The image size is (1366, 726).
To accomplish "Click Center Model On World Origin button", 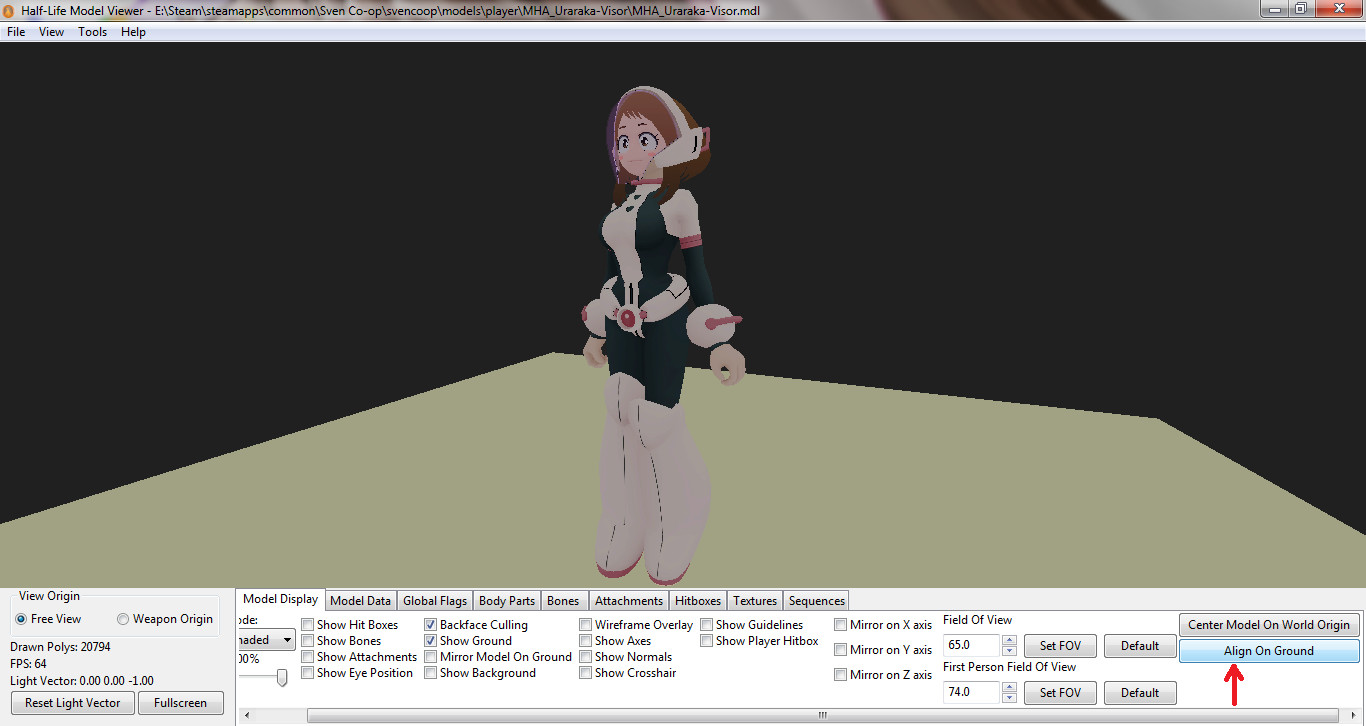I will (x=1269, y=625).
